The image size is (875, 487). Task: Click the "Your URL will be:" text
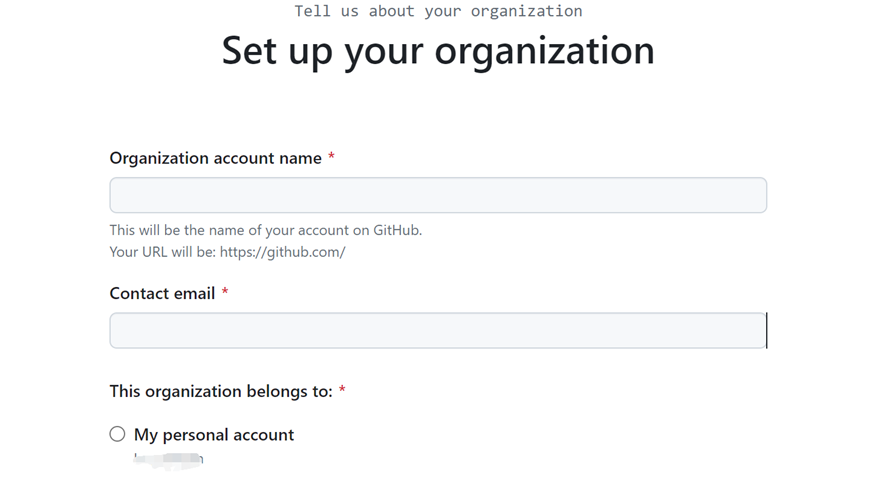click(163, 252)
